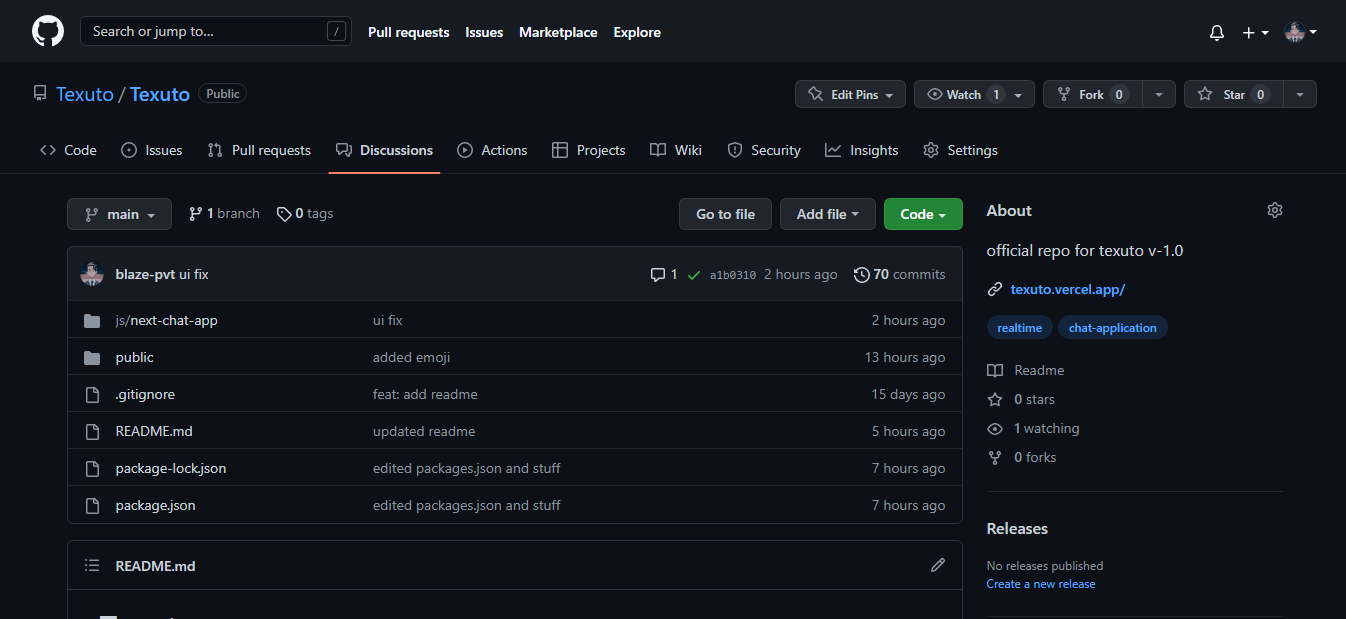
Task: Open Issues in top navigation
Action: click(484, 32)
